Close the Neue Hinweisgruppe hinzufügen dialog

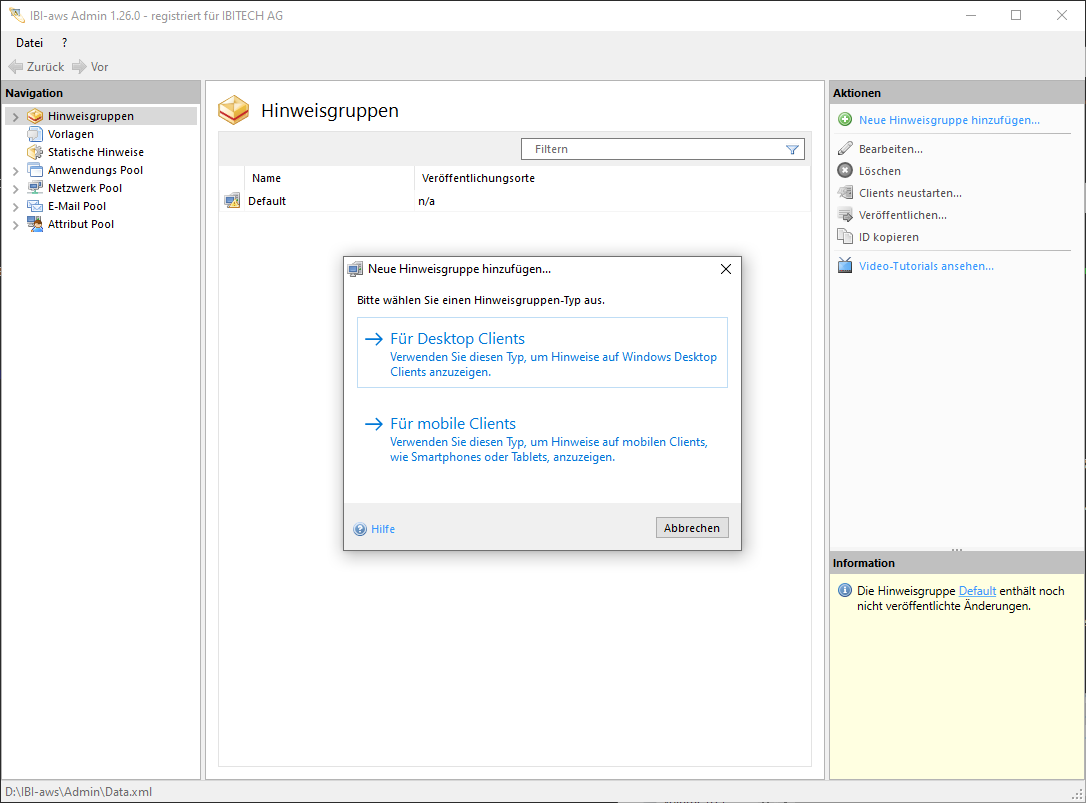point(726,269)
